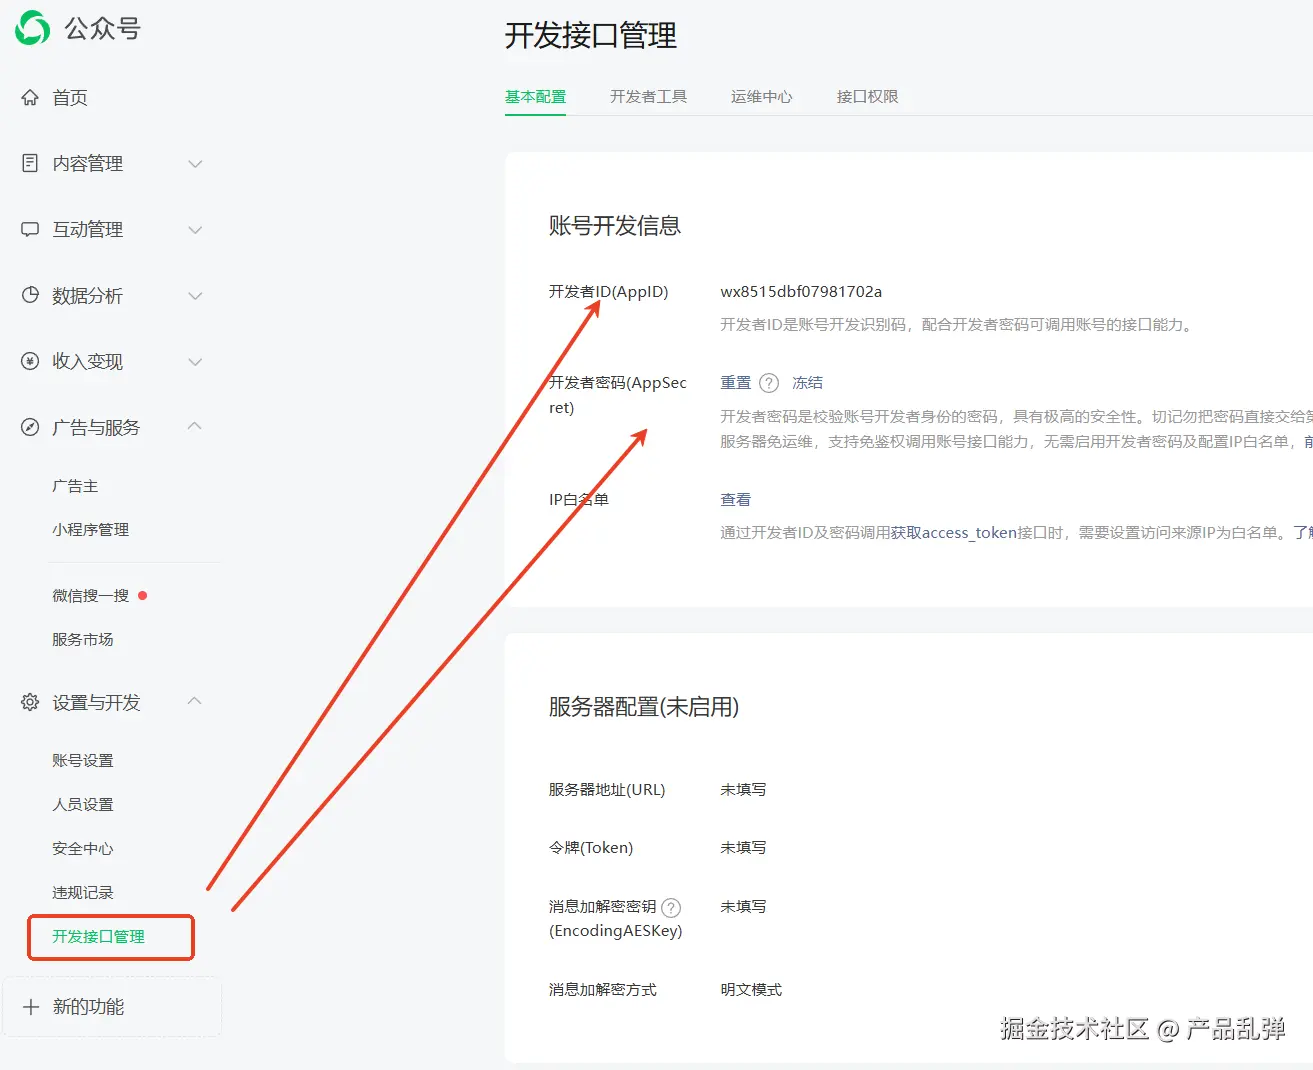
Task: Expand the 内容管理 chevron
Action: (195, 163)
